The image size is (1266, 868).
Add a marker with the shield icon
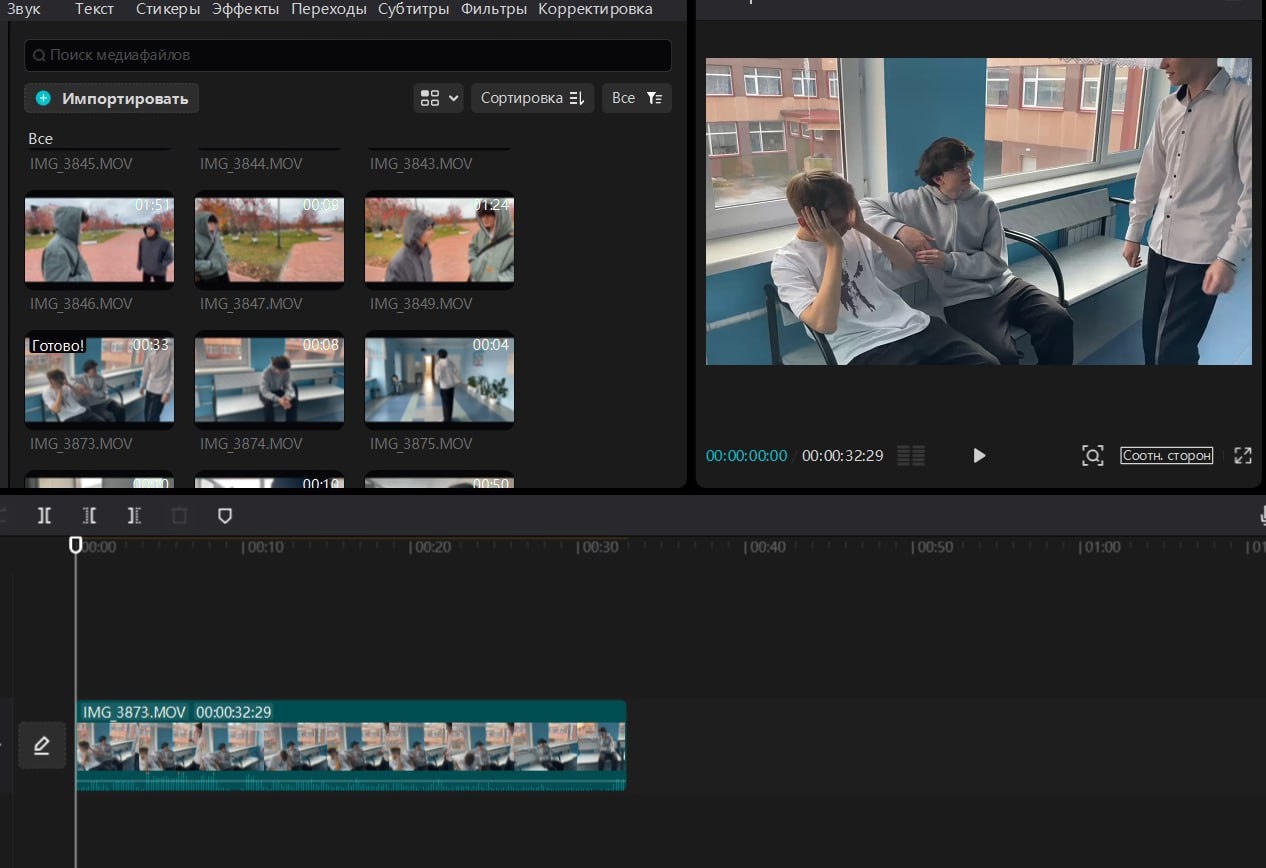tap(225, 516)
